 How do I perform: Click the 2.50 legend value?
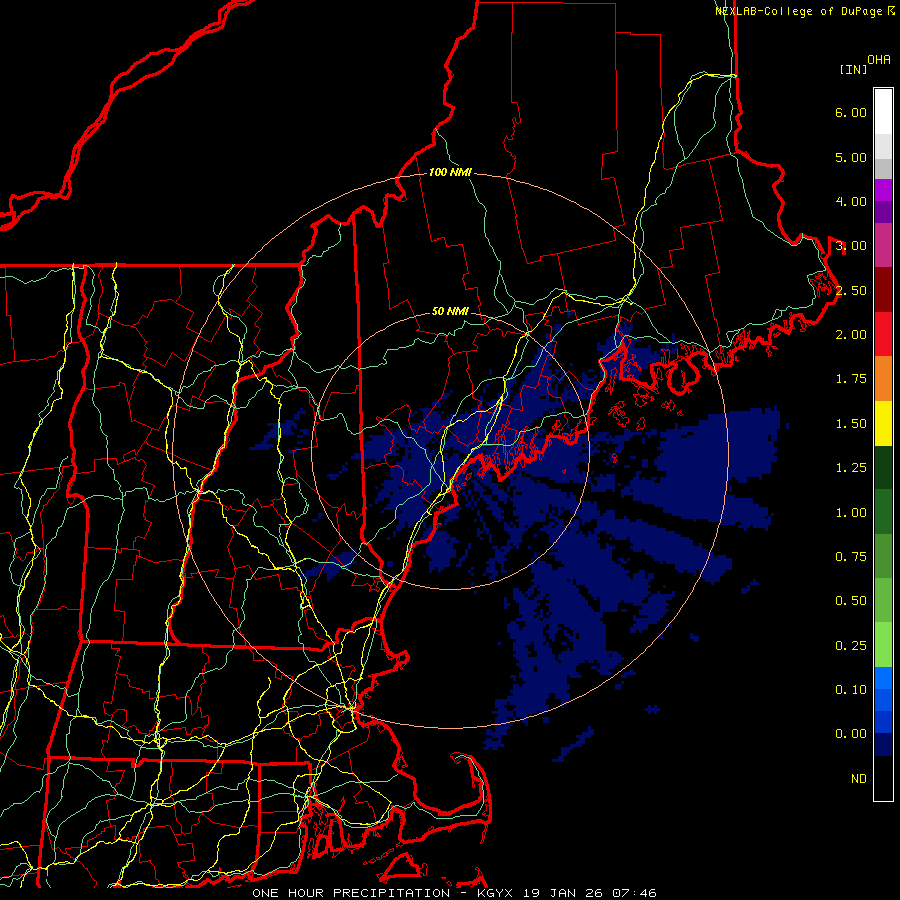(x=851, y=290)
